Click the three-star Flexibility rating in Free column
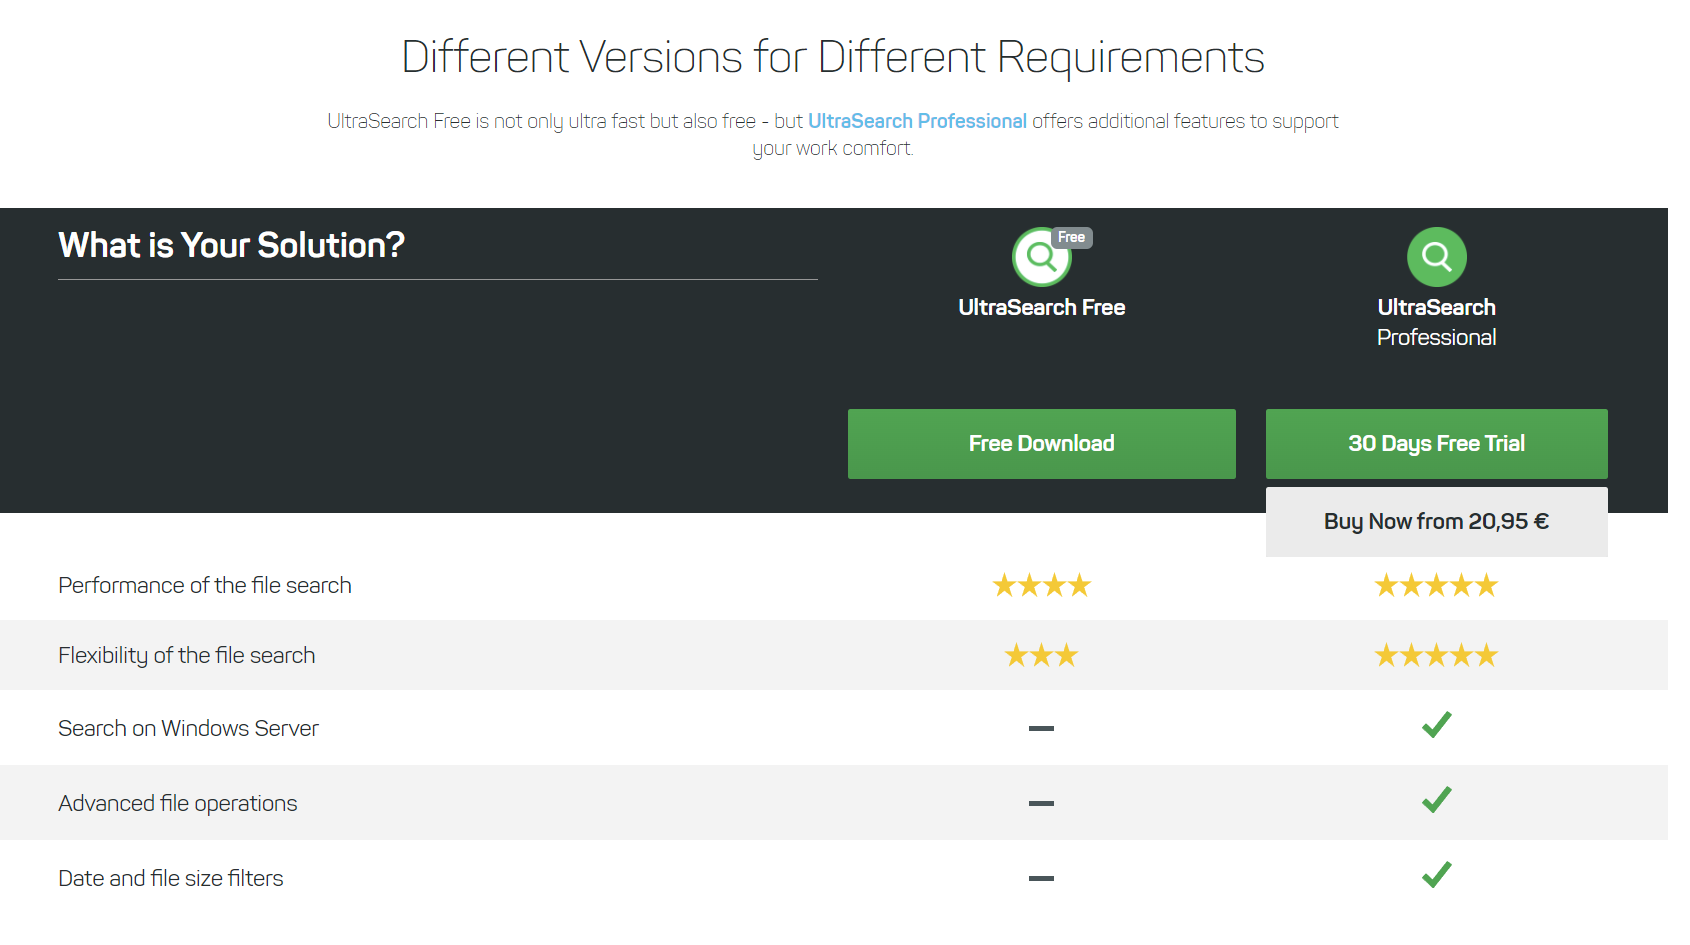 [1041, 655]
